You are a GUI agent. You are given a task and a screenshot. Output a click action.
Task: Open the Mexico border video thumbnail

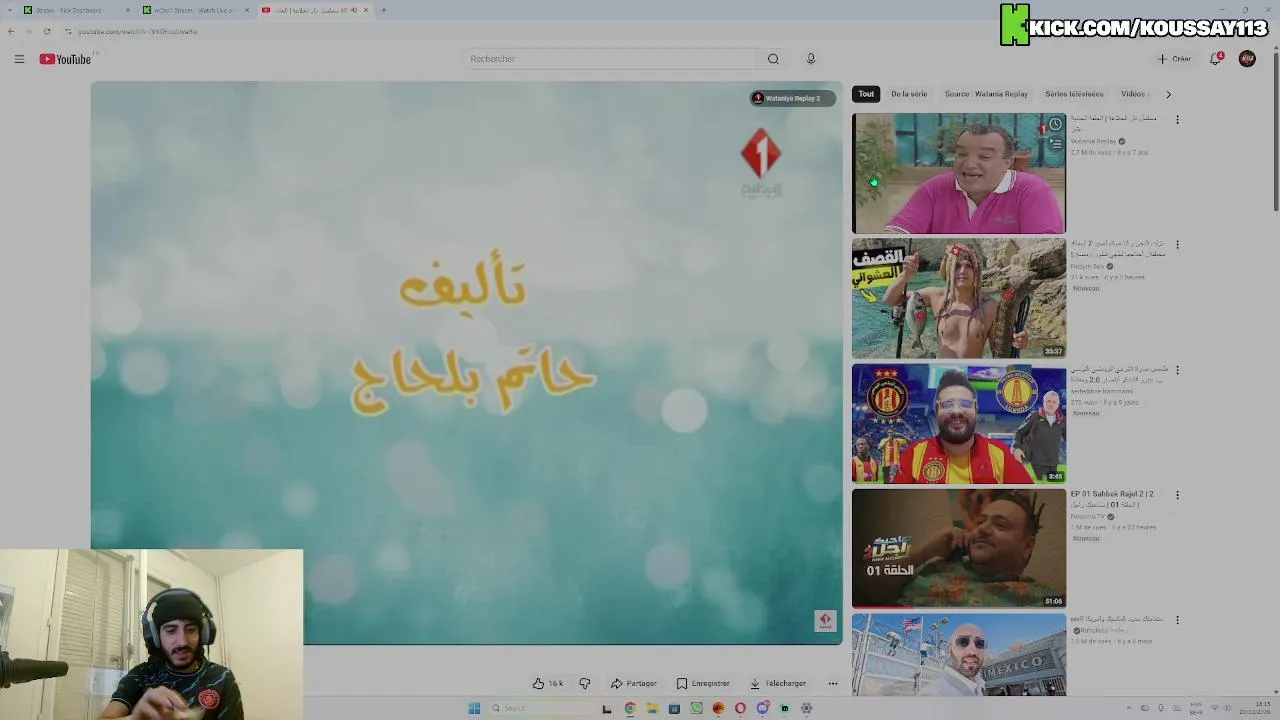click(x=958, y=655)
